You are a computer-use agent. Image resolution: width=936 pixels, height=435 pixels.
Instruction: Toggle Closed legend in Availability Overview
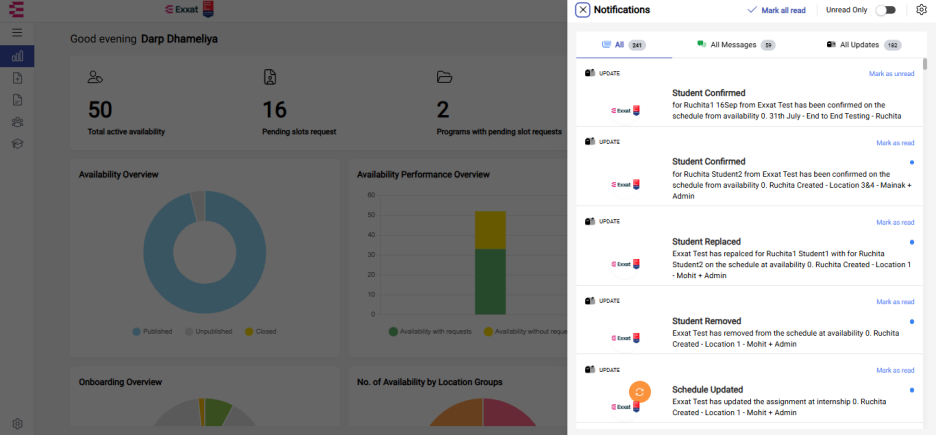260,331
